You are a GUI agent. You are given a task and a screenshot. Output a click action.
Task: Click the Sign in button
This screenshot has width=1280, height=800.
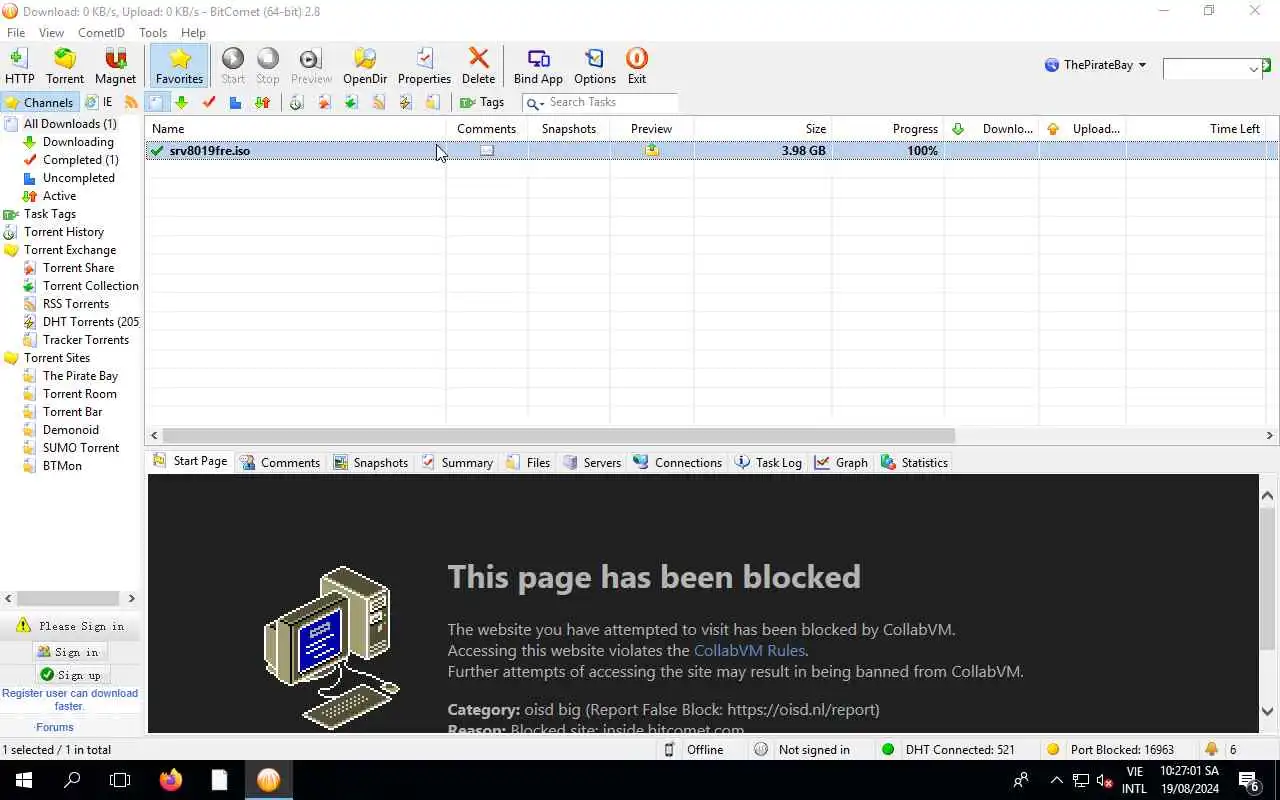tap(69, 652)
